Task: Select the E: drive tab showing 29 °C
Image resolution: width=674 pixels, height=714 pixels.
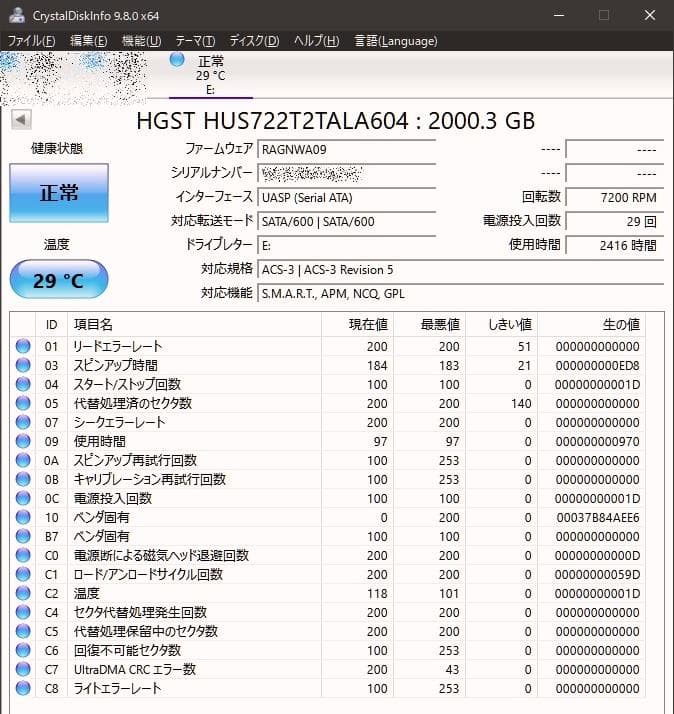Action: pos(210,75)
